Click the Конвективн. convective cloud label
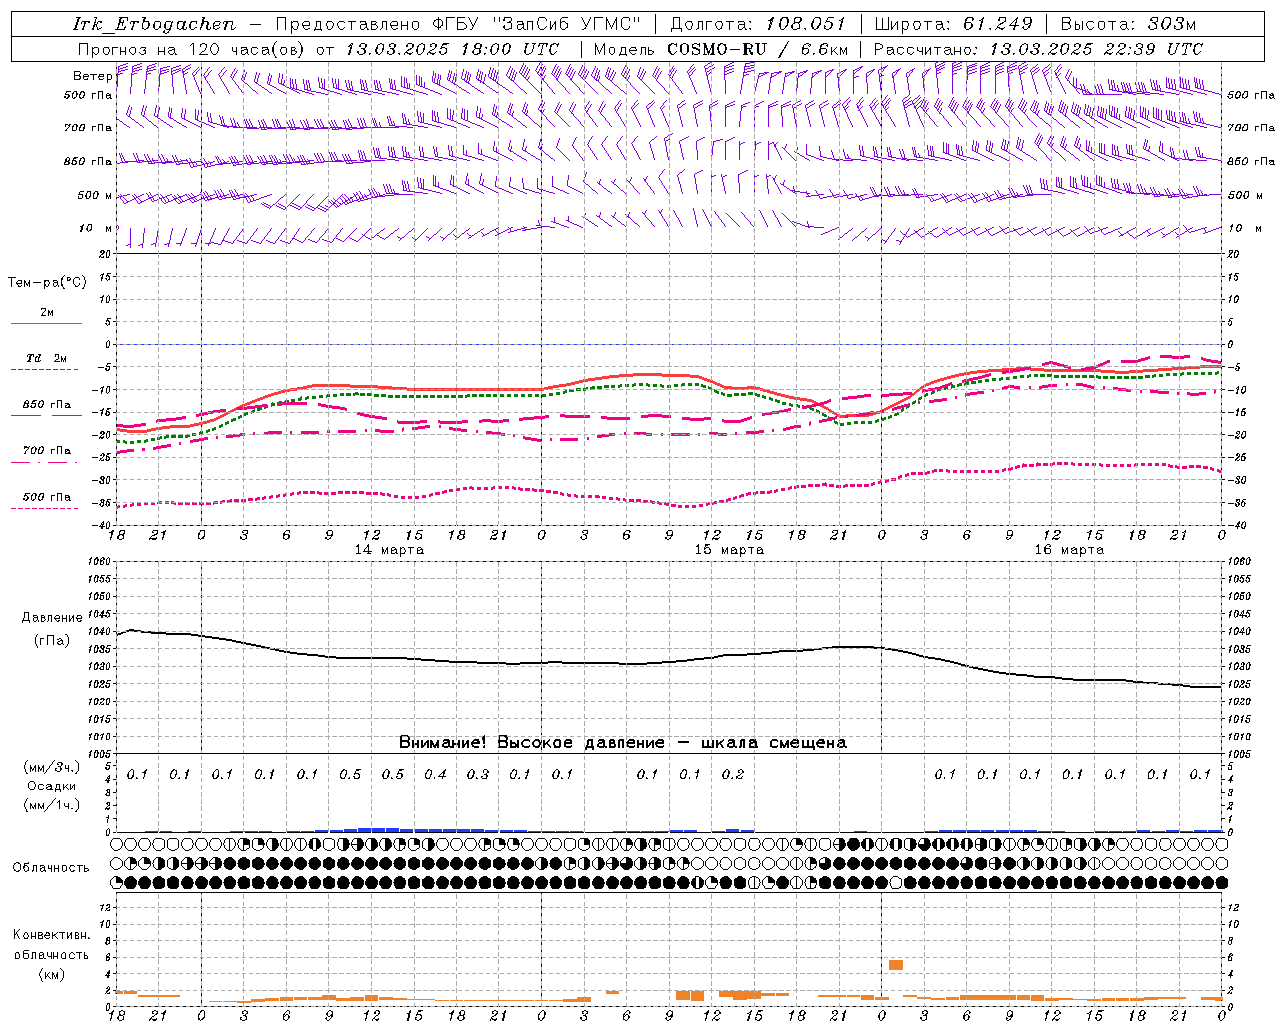Image resolution: width=1280 pixels, height=1024 pixels. (52, 935)
